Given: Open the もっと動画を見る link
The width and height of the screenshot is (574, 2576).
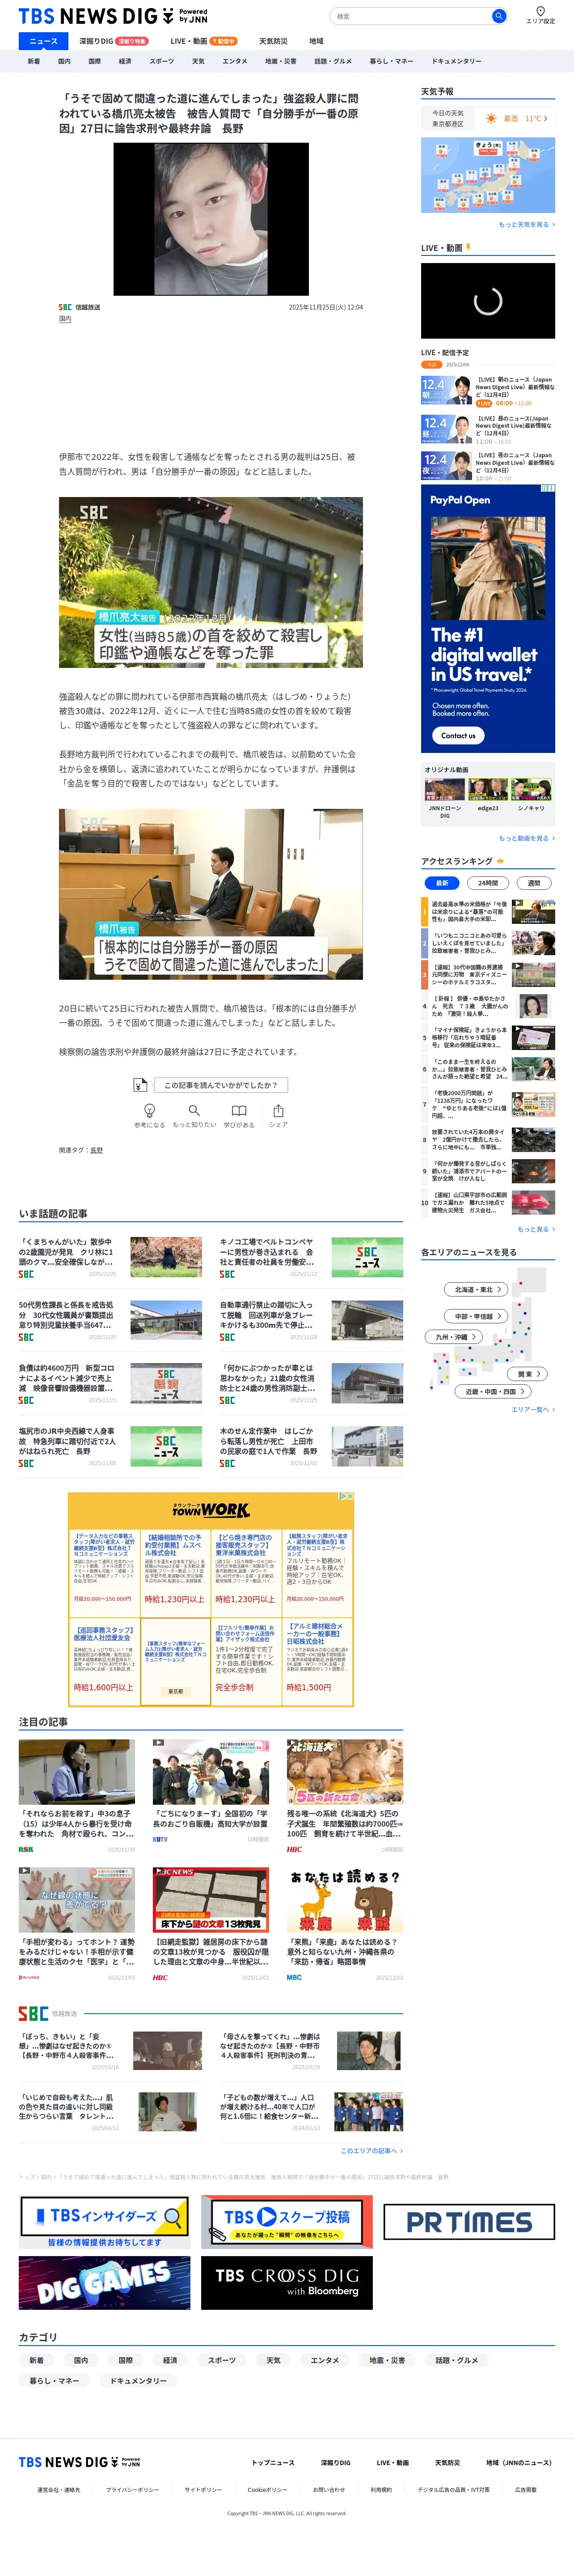Looking at the screenshot, I should [x=527, y=838].
